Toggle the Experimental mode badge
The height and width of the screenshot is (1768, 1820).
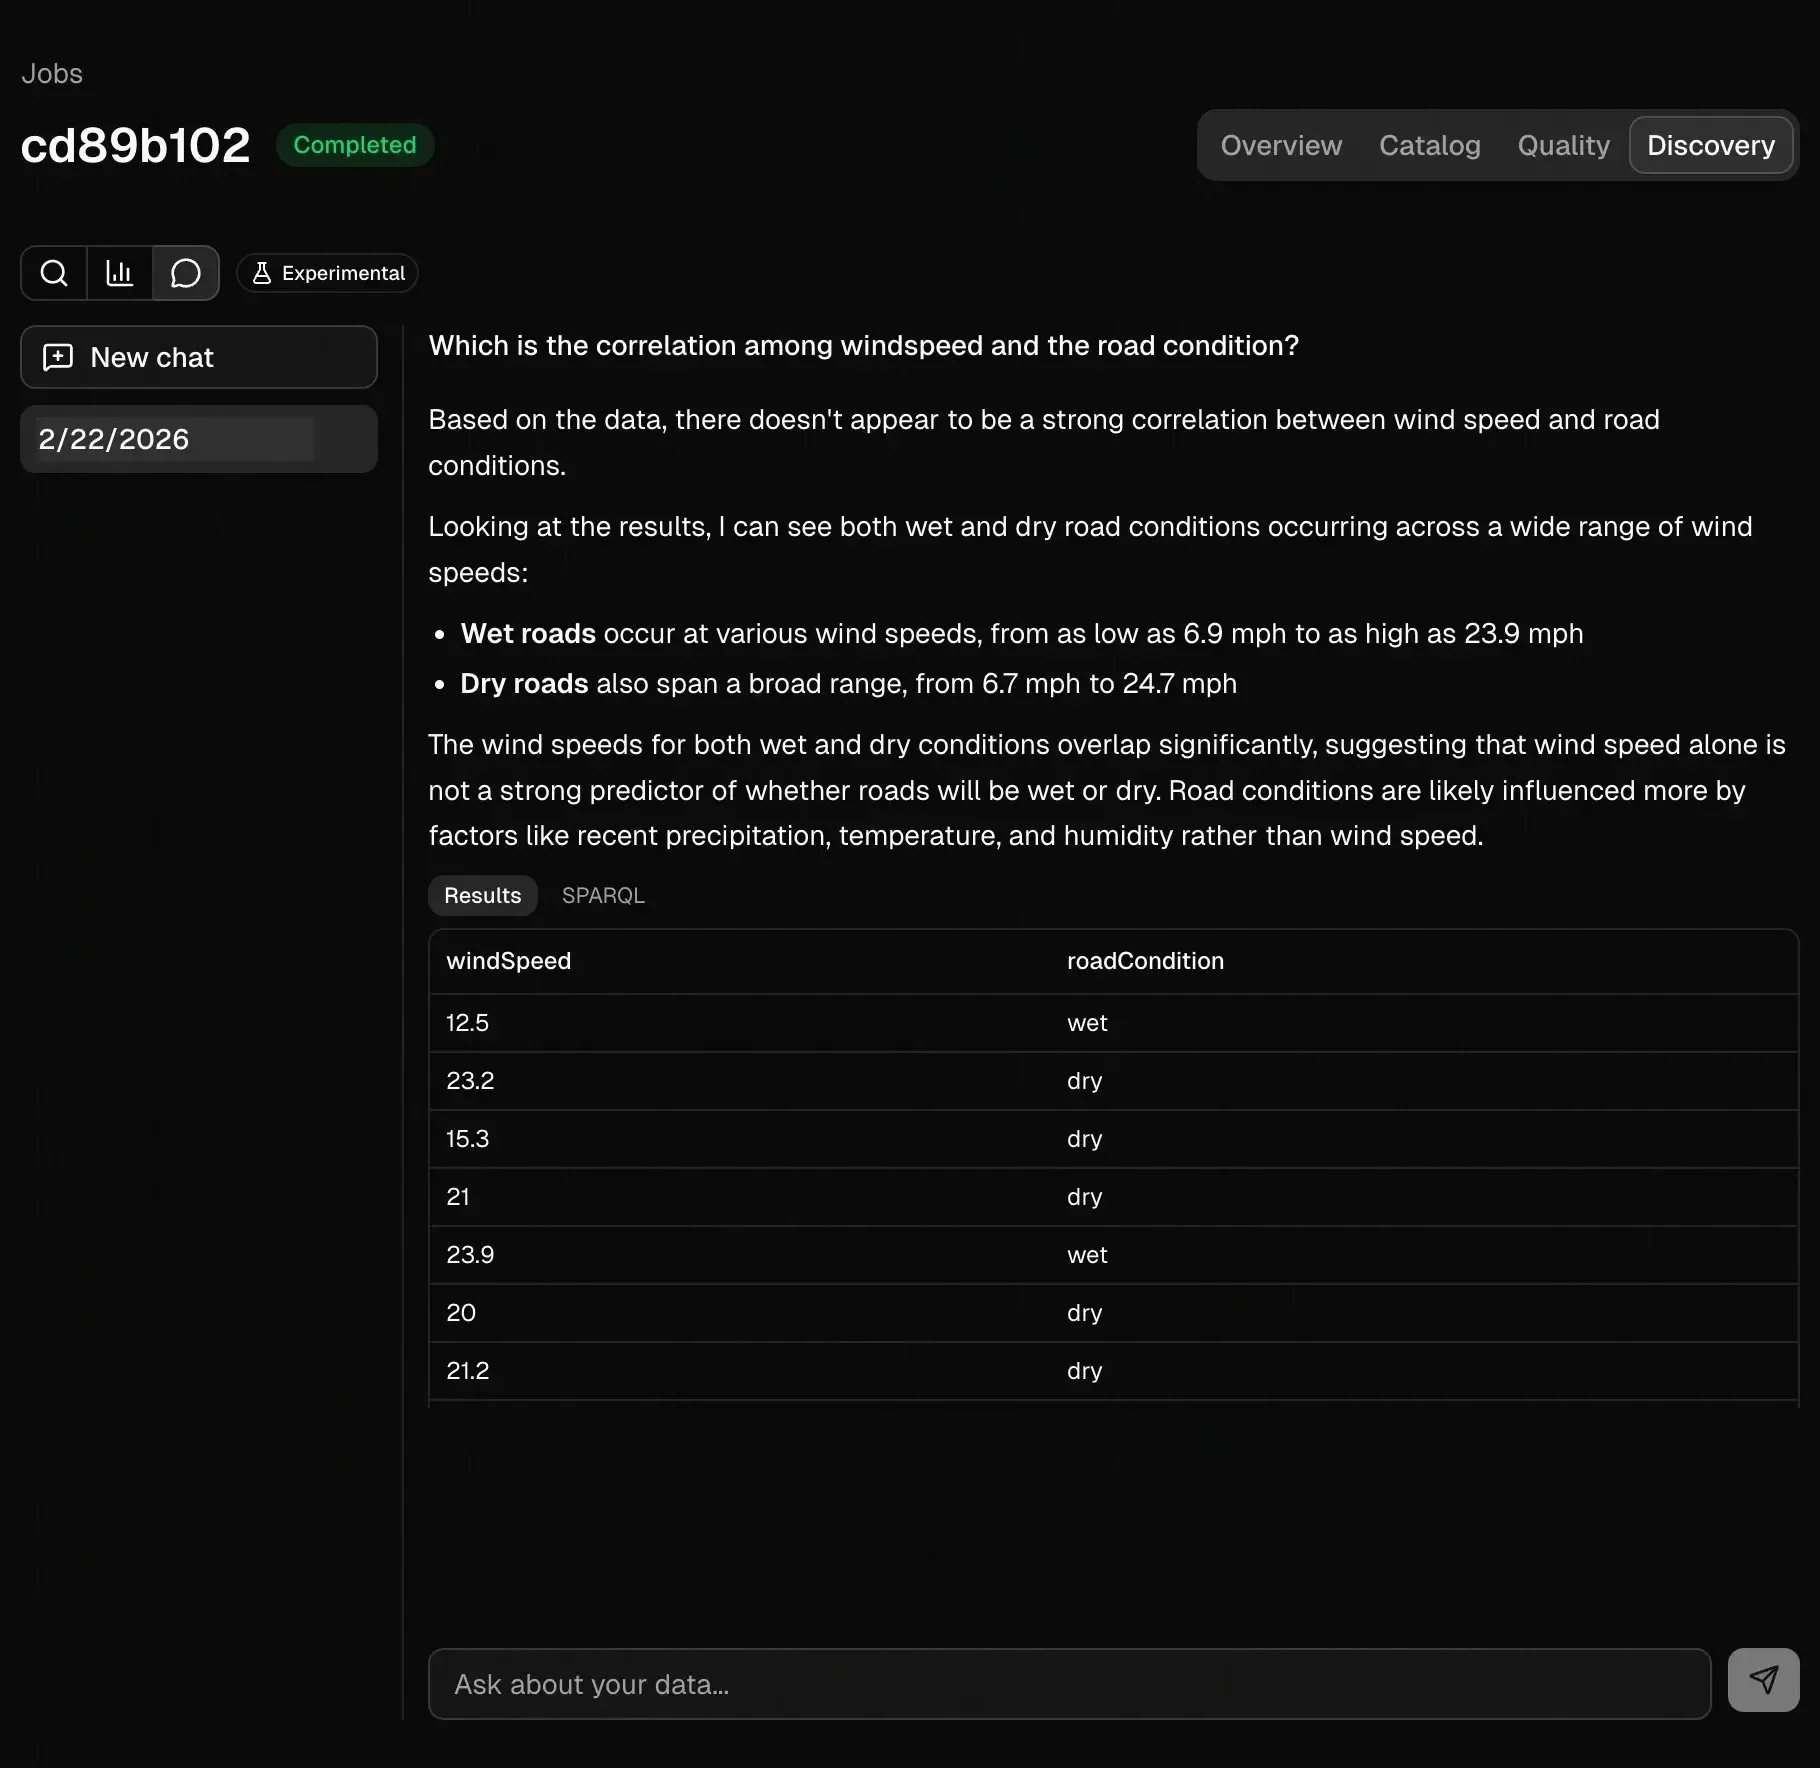tap(327, 272)
